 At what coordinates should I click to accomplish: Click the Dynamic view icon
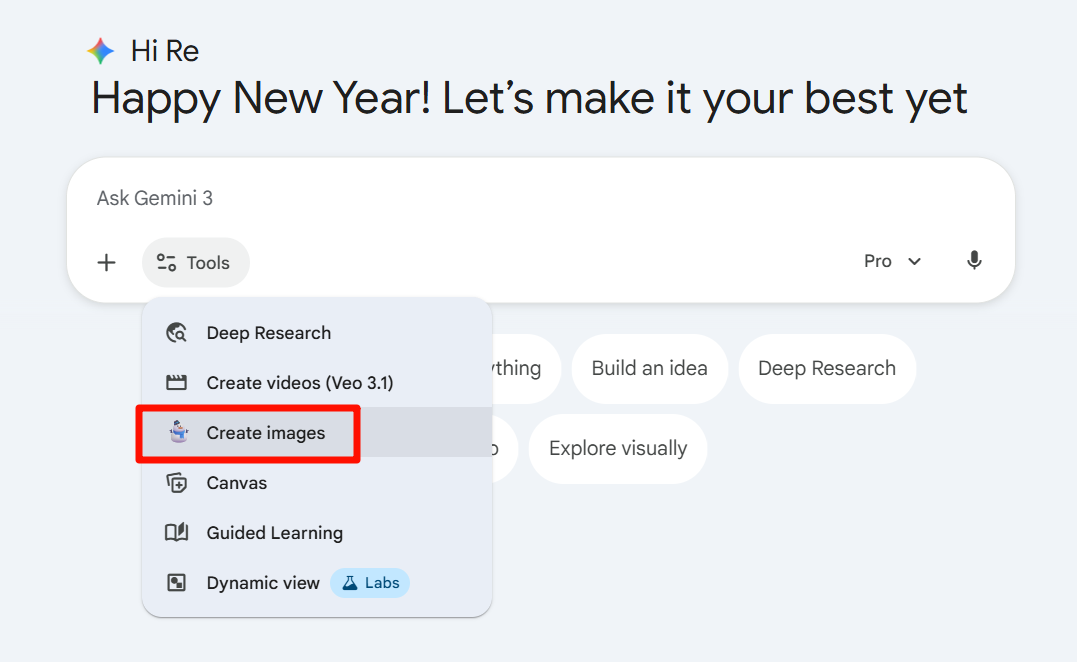[177, 583]
